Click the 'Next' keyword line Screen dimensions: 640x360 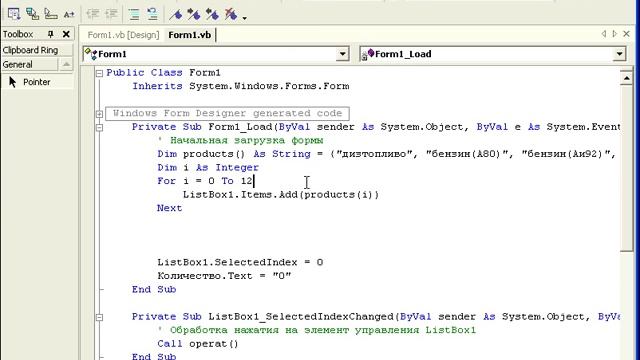(170, 208)
